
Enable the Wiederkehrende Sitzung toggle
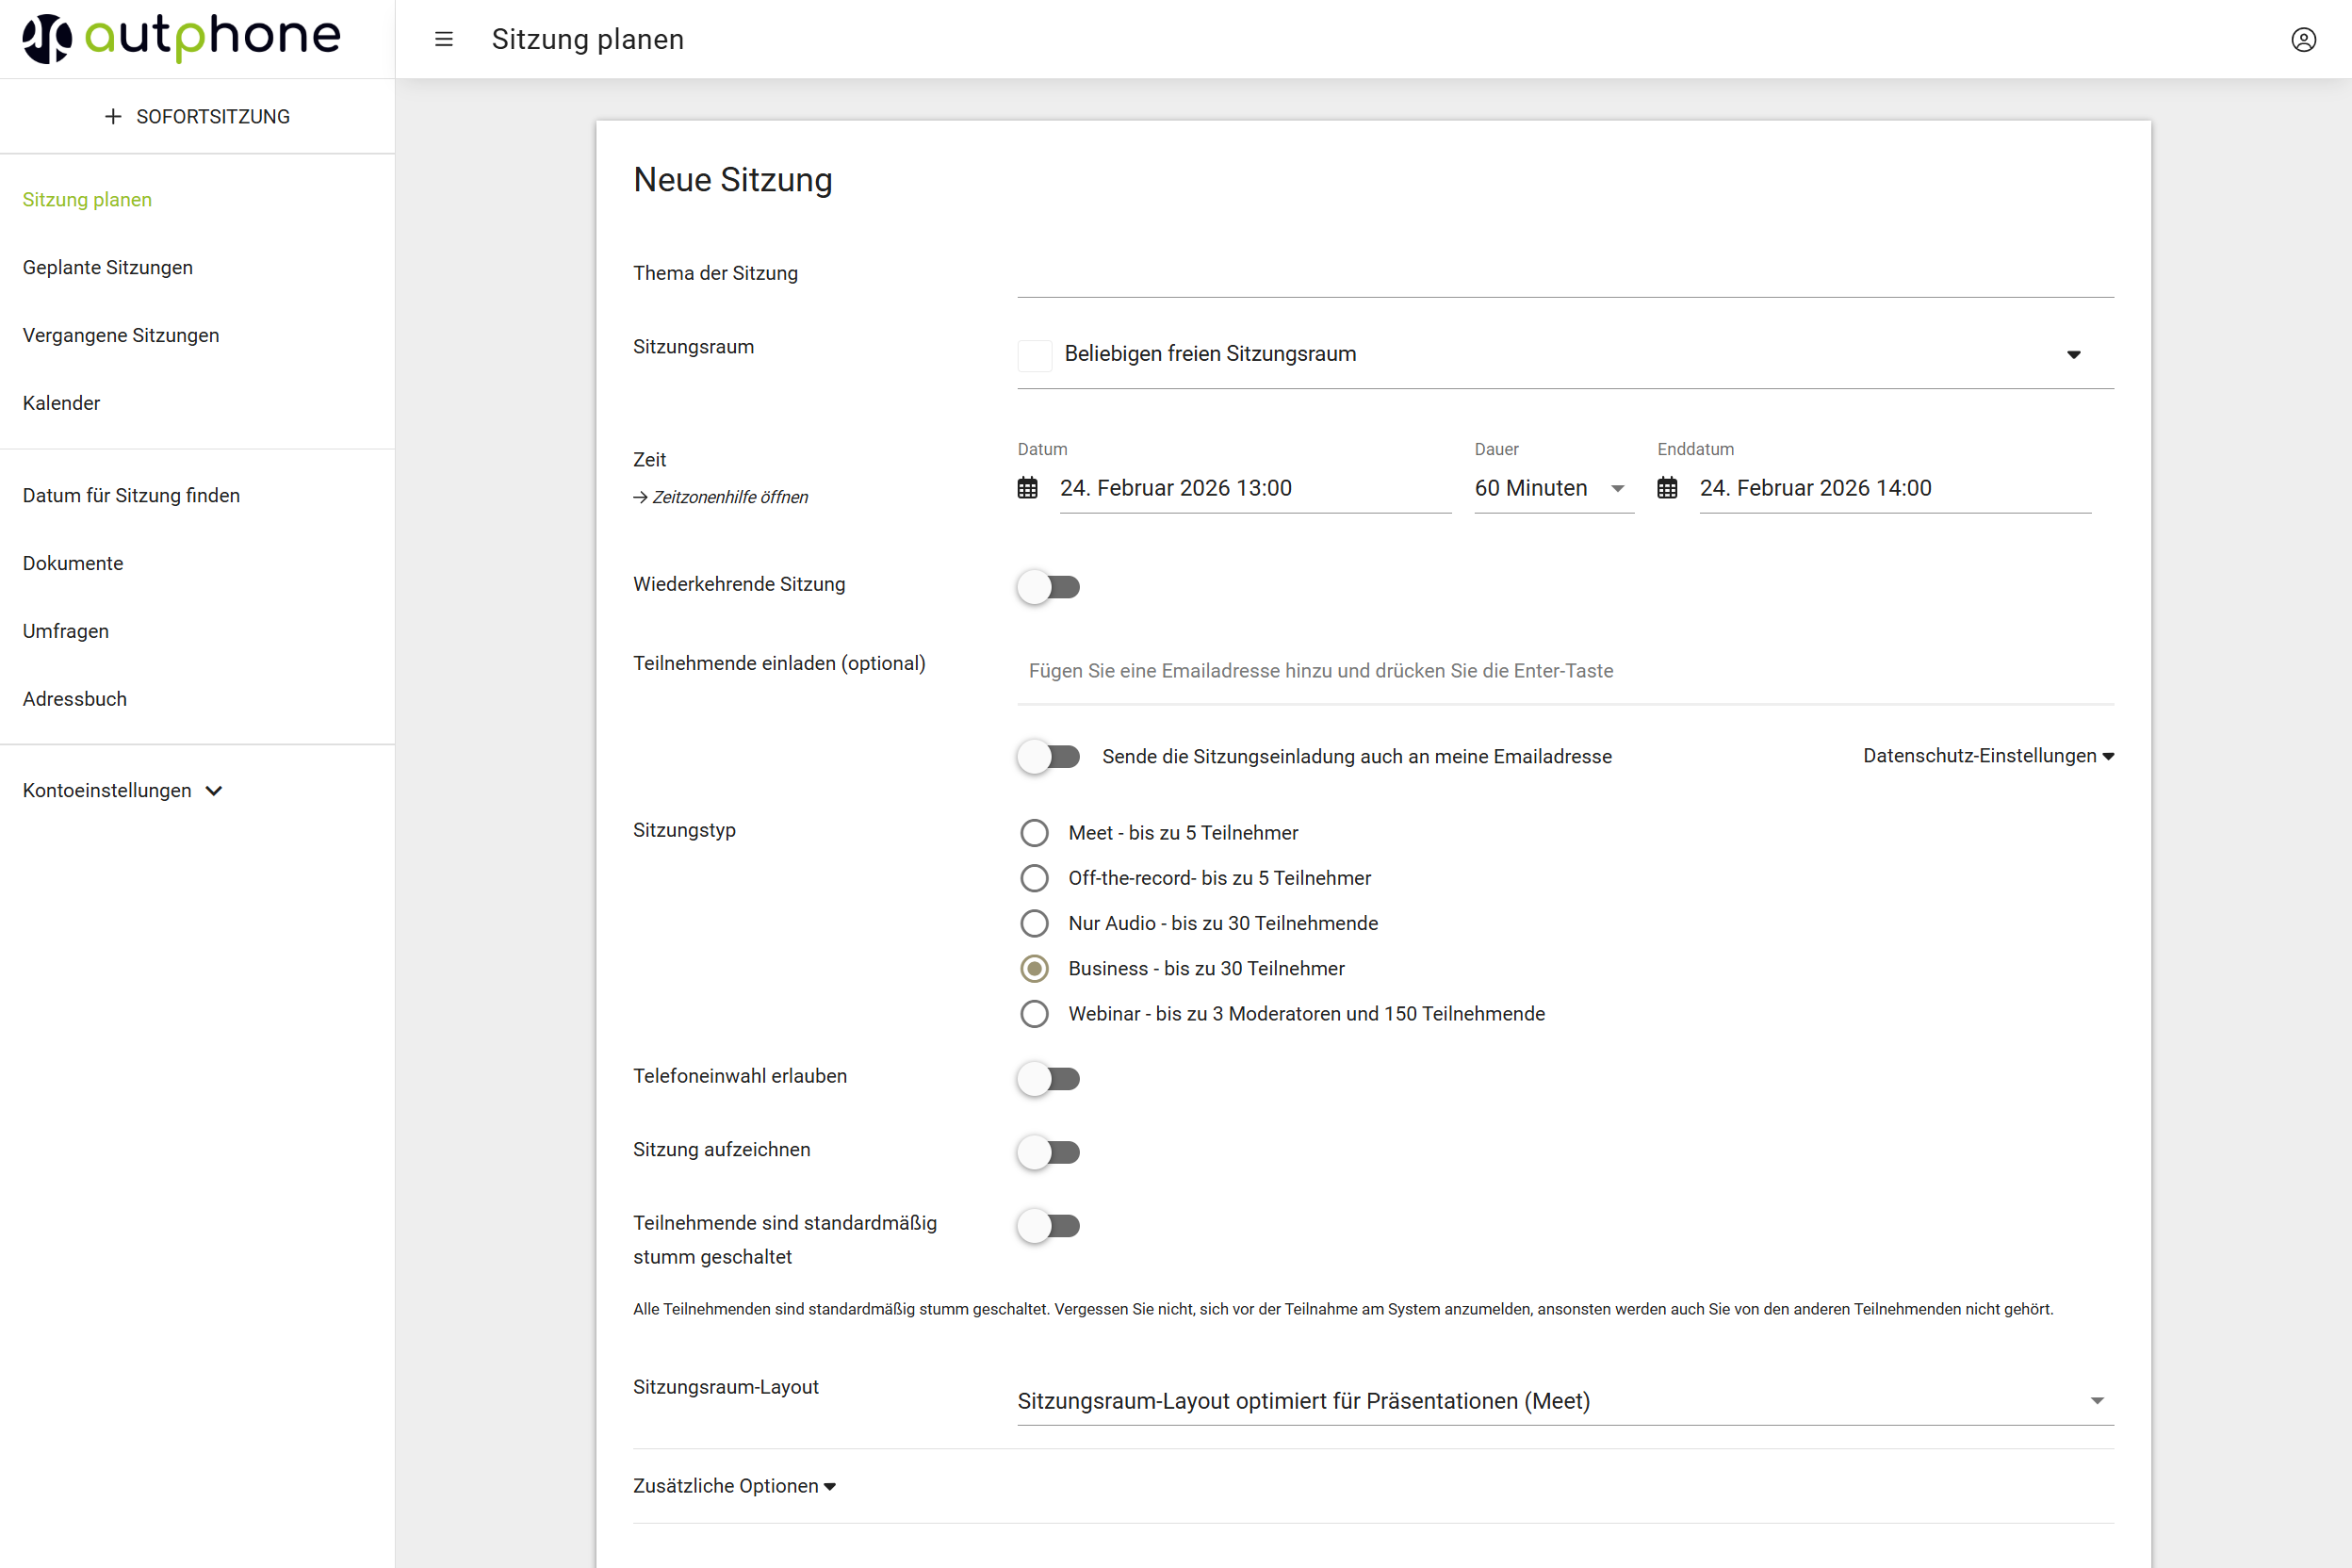click(1048, 587)
